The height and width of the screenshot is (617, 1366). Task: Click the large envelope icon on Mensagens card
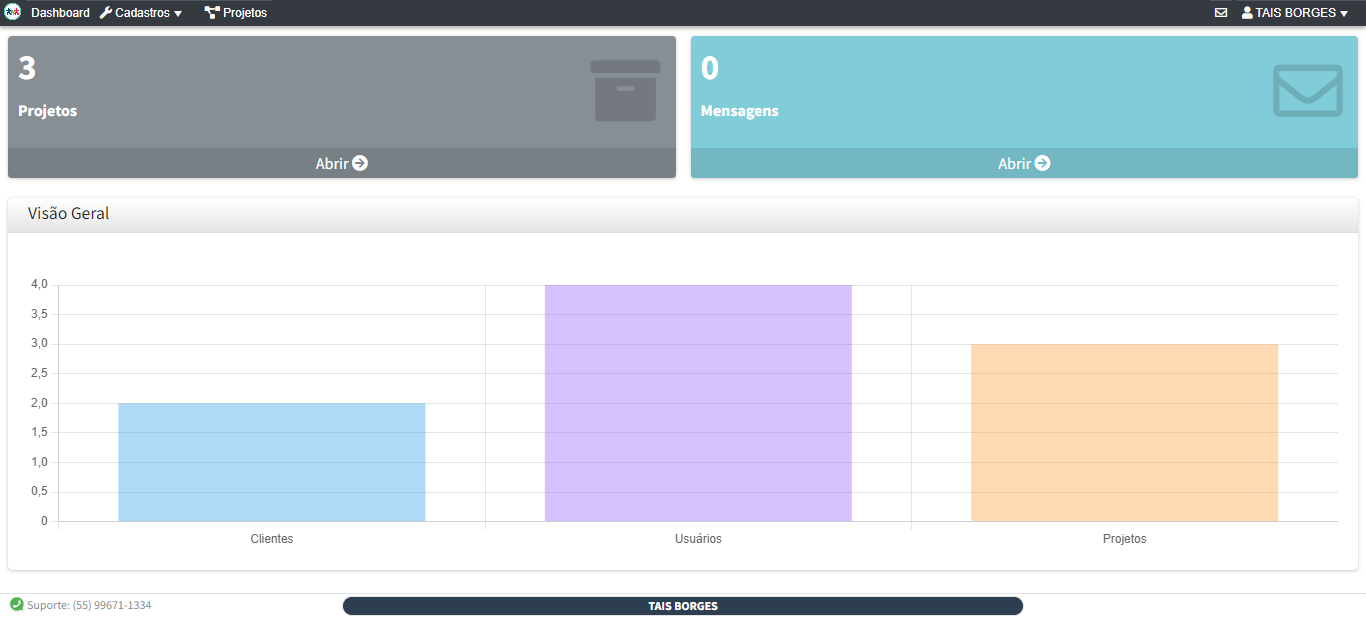pyautogui.click(x=1307, y=91)
